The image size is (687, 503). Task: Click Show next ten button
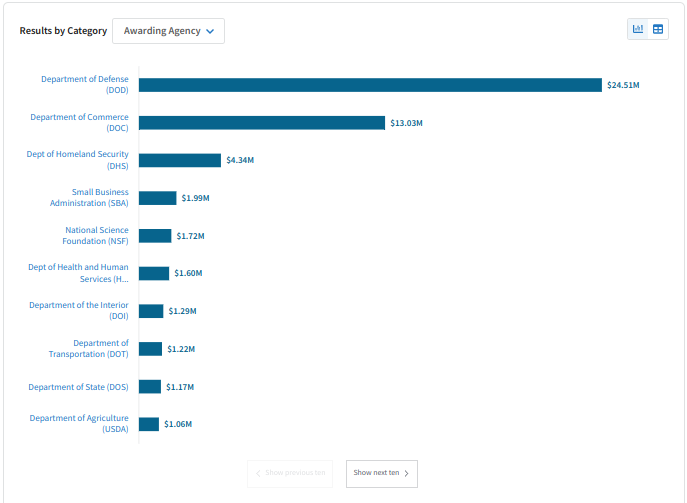pos(382,473)
